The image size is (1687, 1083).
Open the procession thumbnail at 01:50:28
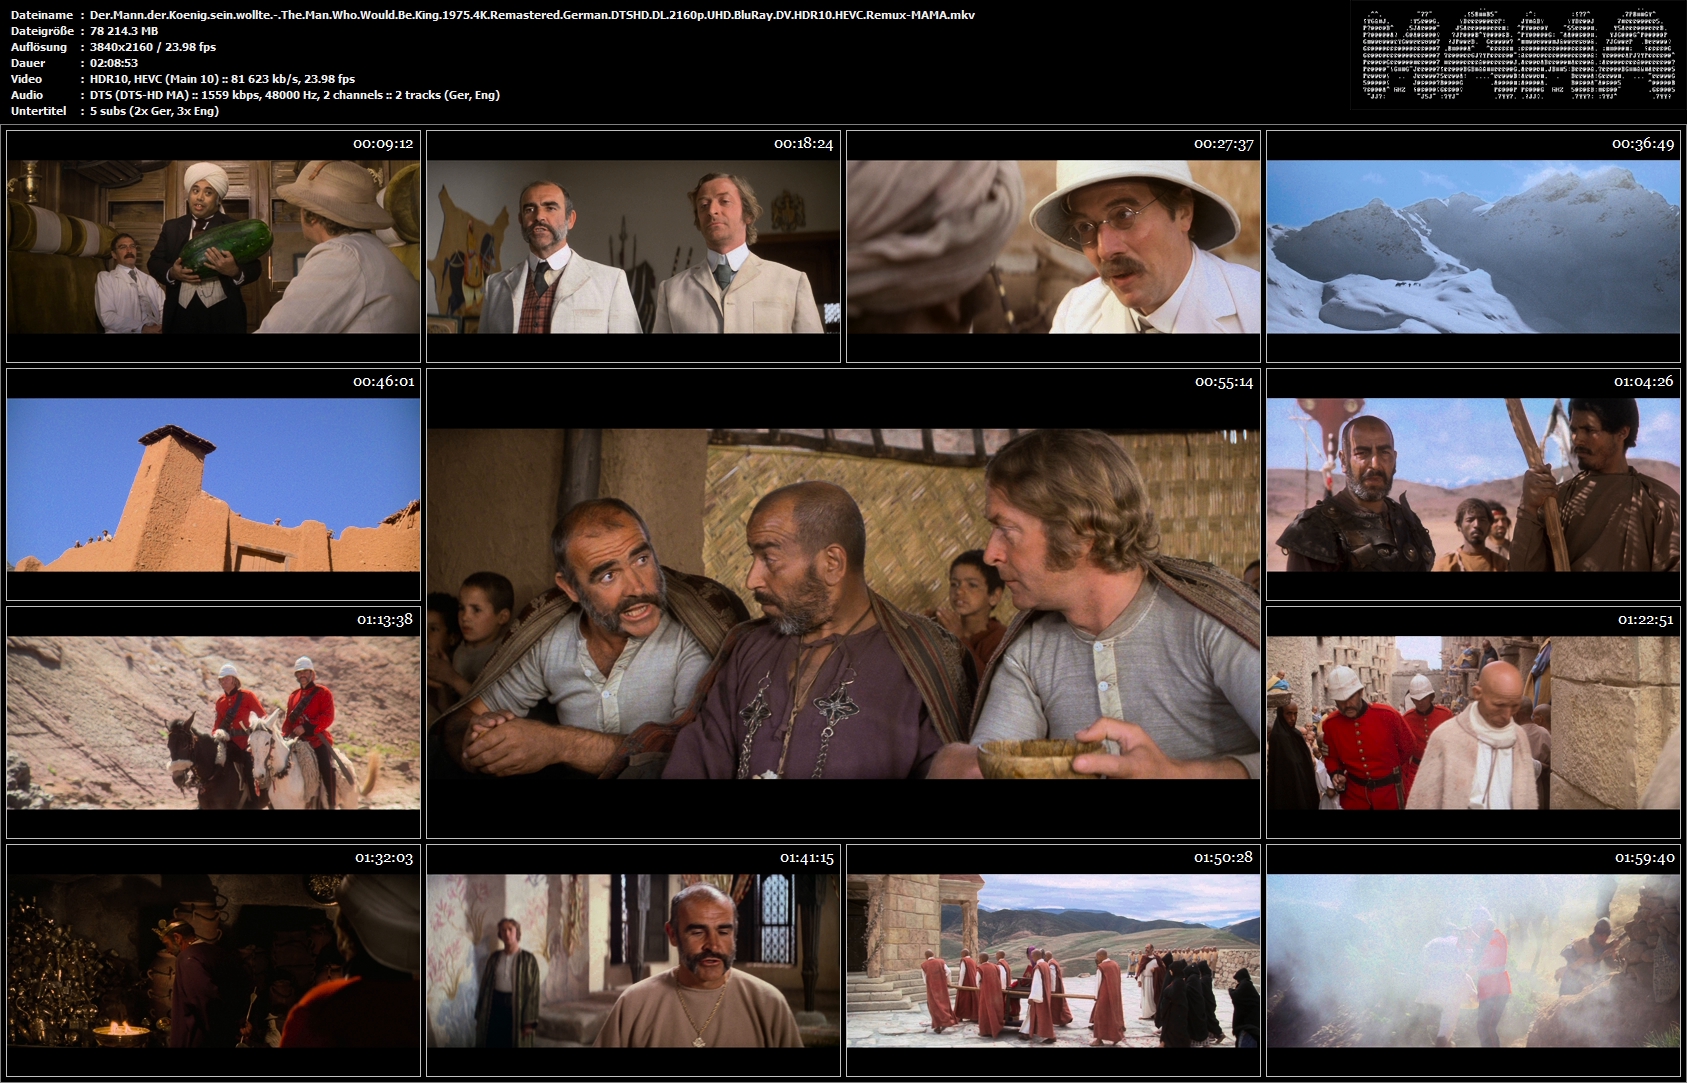click(1053, 960)
